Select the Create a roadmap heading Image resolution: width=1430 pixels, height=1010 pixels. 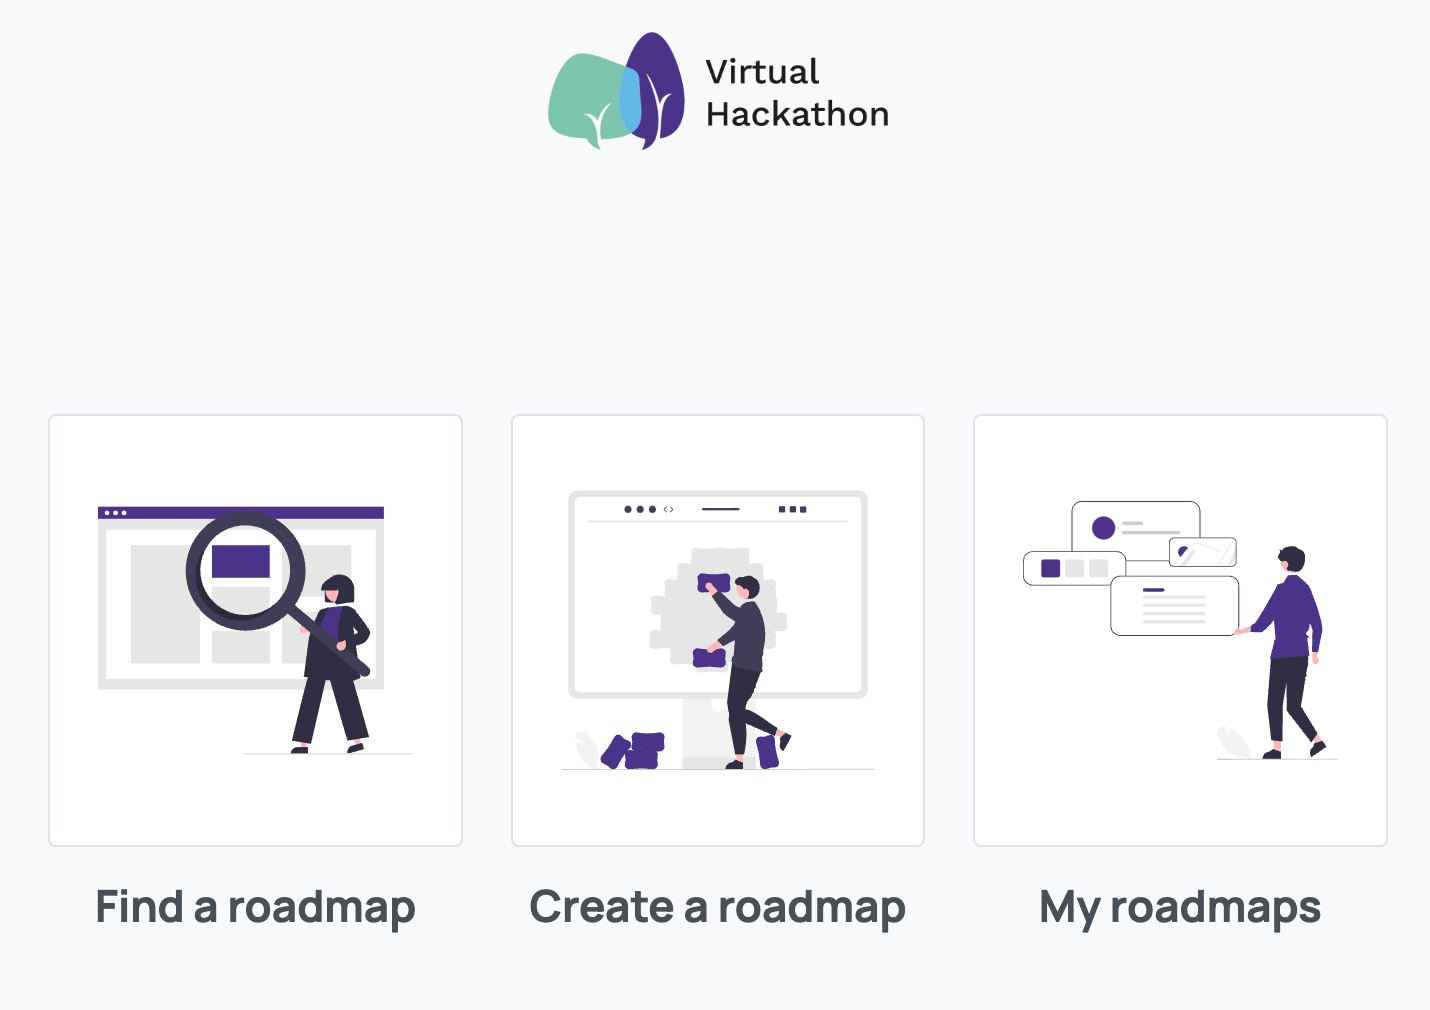point(718,908)
